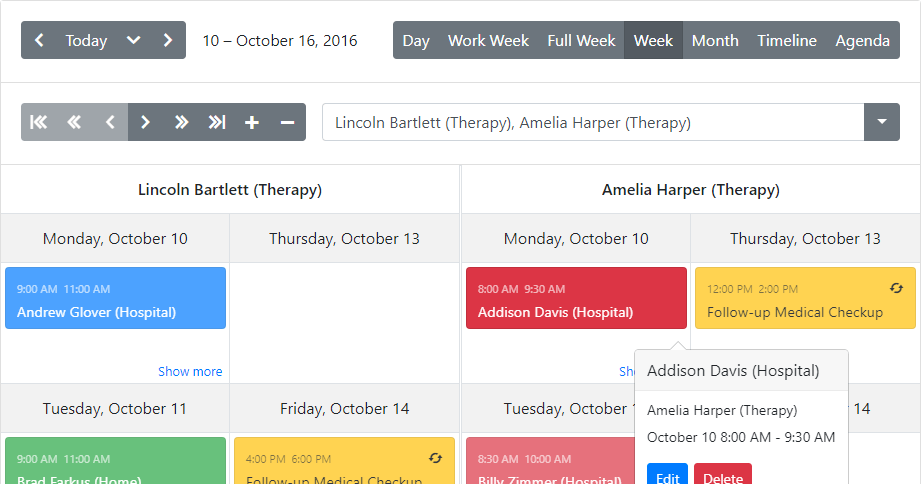Expand the resources combo box arrow
Screen dimensions: 921x484
tap(882, 122)
